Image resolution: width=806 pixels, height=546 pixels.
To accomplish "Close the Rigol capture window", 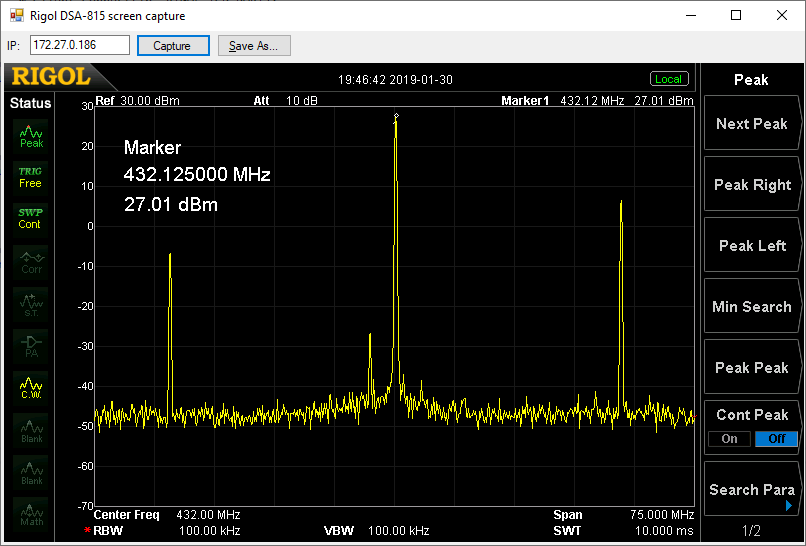I will (x=782, y=15).
